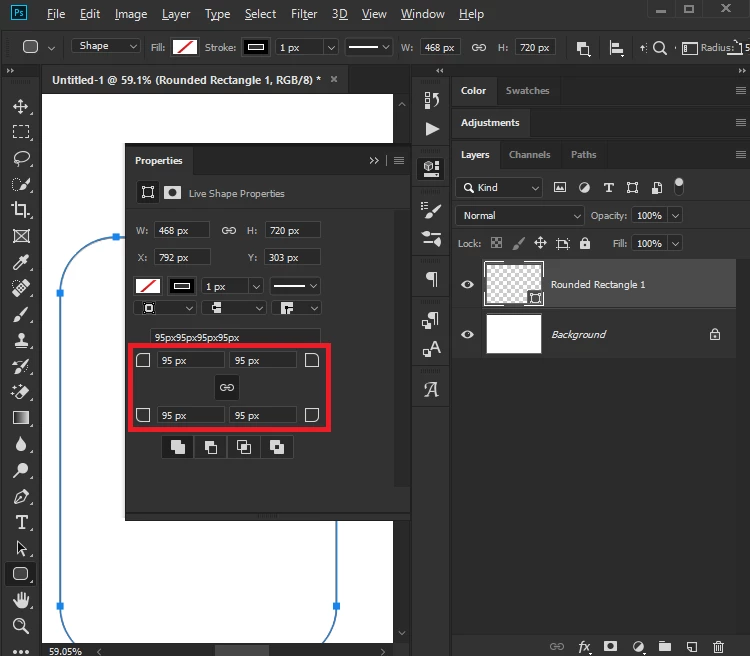Open stroke width dropdown in options bar

pyautogui.click(x=331, y=47)
